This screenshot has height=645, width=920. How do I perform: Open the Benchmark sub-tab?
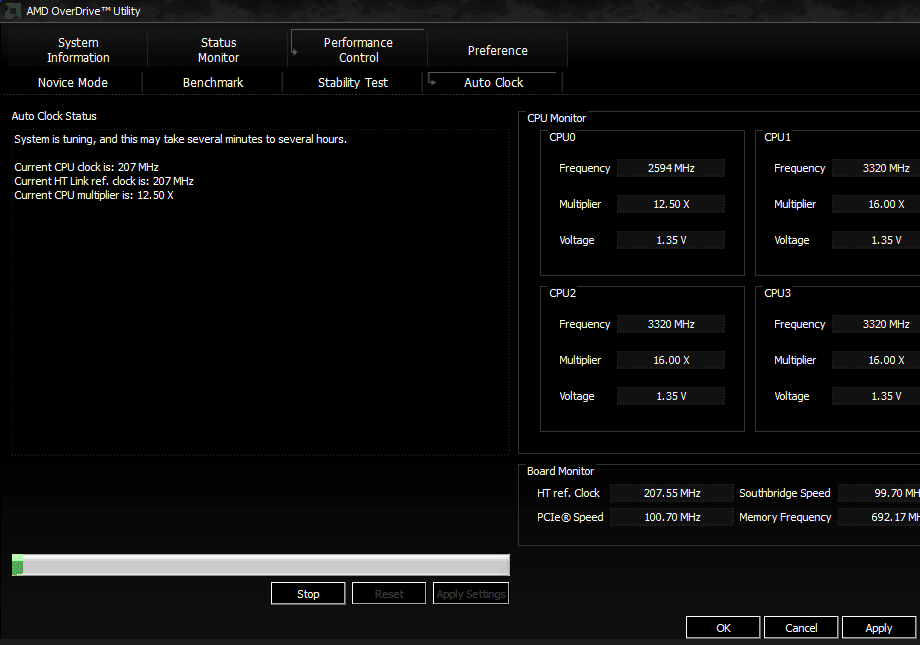pos(212,83)
